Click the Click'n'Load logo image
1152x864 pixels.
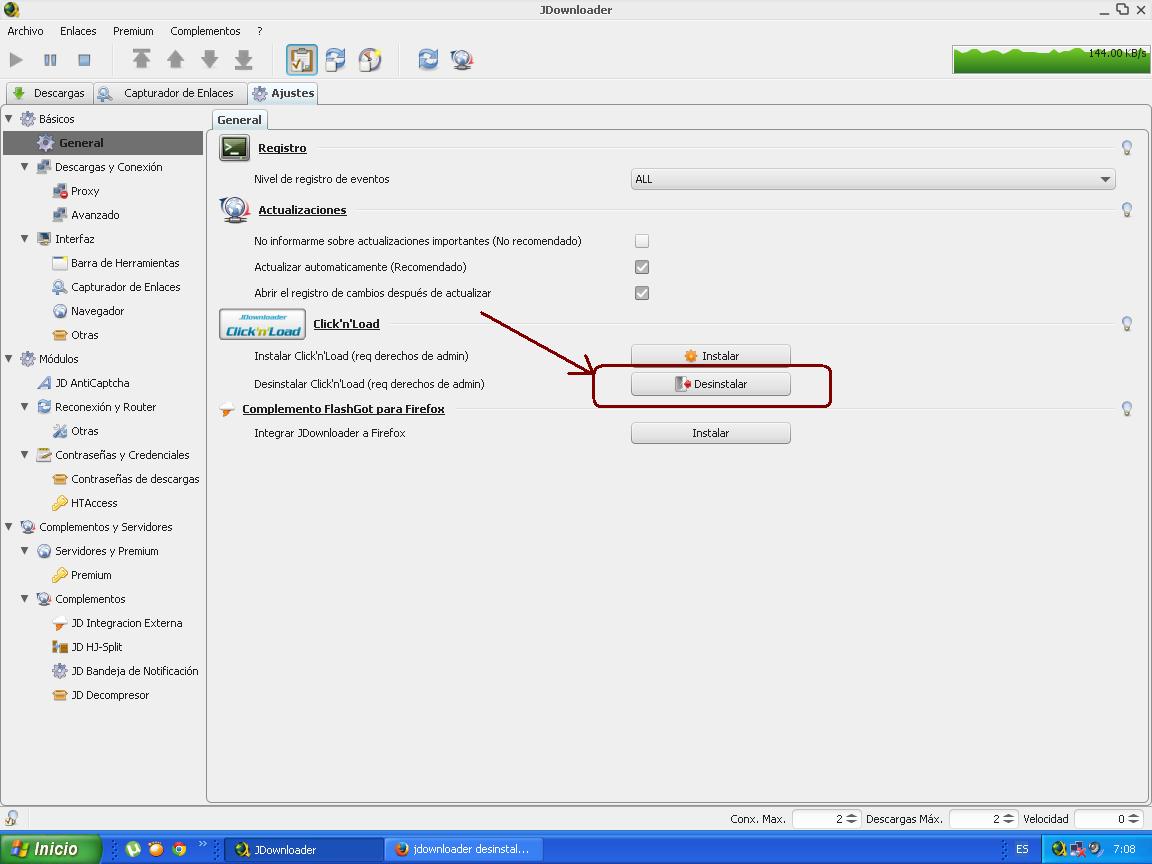[x=262, y=324]
